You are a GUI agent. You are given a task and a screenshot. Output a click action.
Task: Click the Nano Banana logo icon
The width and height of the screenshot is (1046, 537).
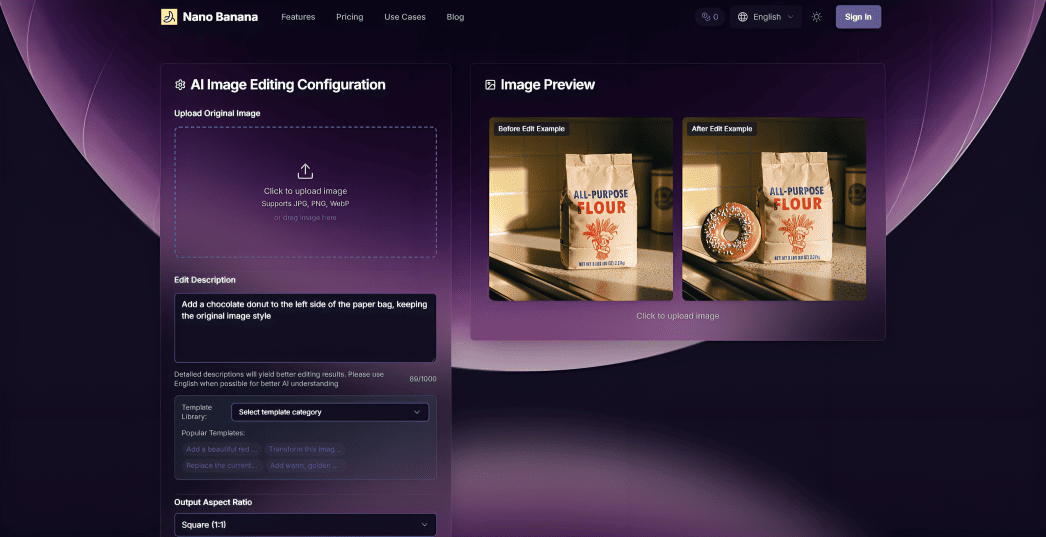point(169,17)
